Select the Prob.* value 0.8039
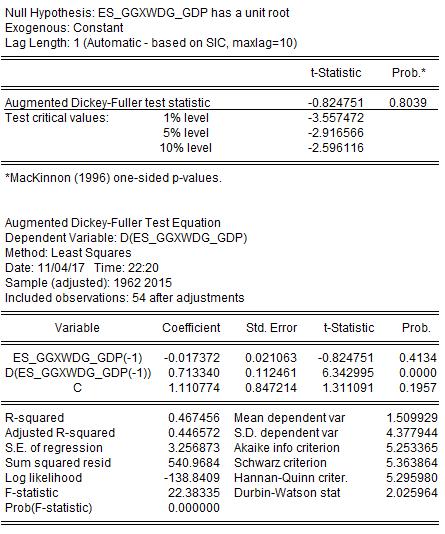The height and width of the screenshot is (534, 445). pos(408,103)
